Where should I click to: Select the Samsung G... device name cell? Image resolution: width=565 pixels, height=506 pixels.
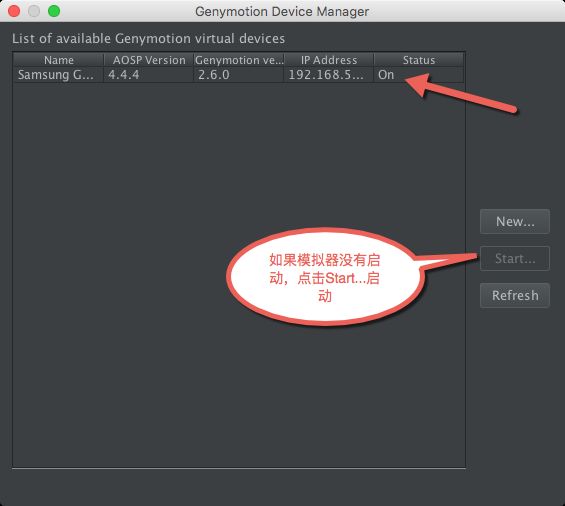click(58, 75)
